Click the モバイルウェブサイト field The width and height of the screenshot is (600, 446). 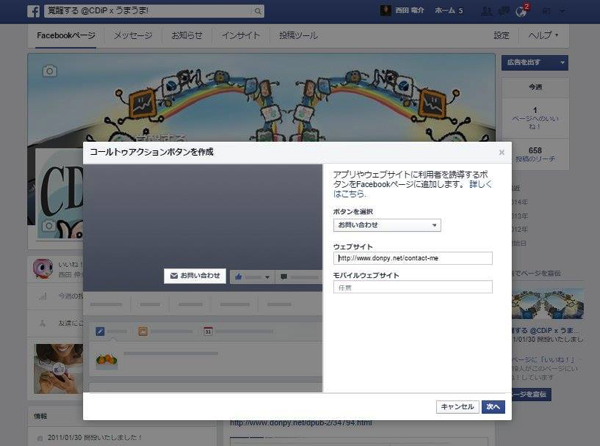pos(412,287)
